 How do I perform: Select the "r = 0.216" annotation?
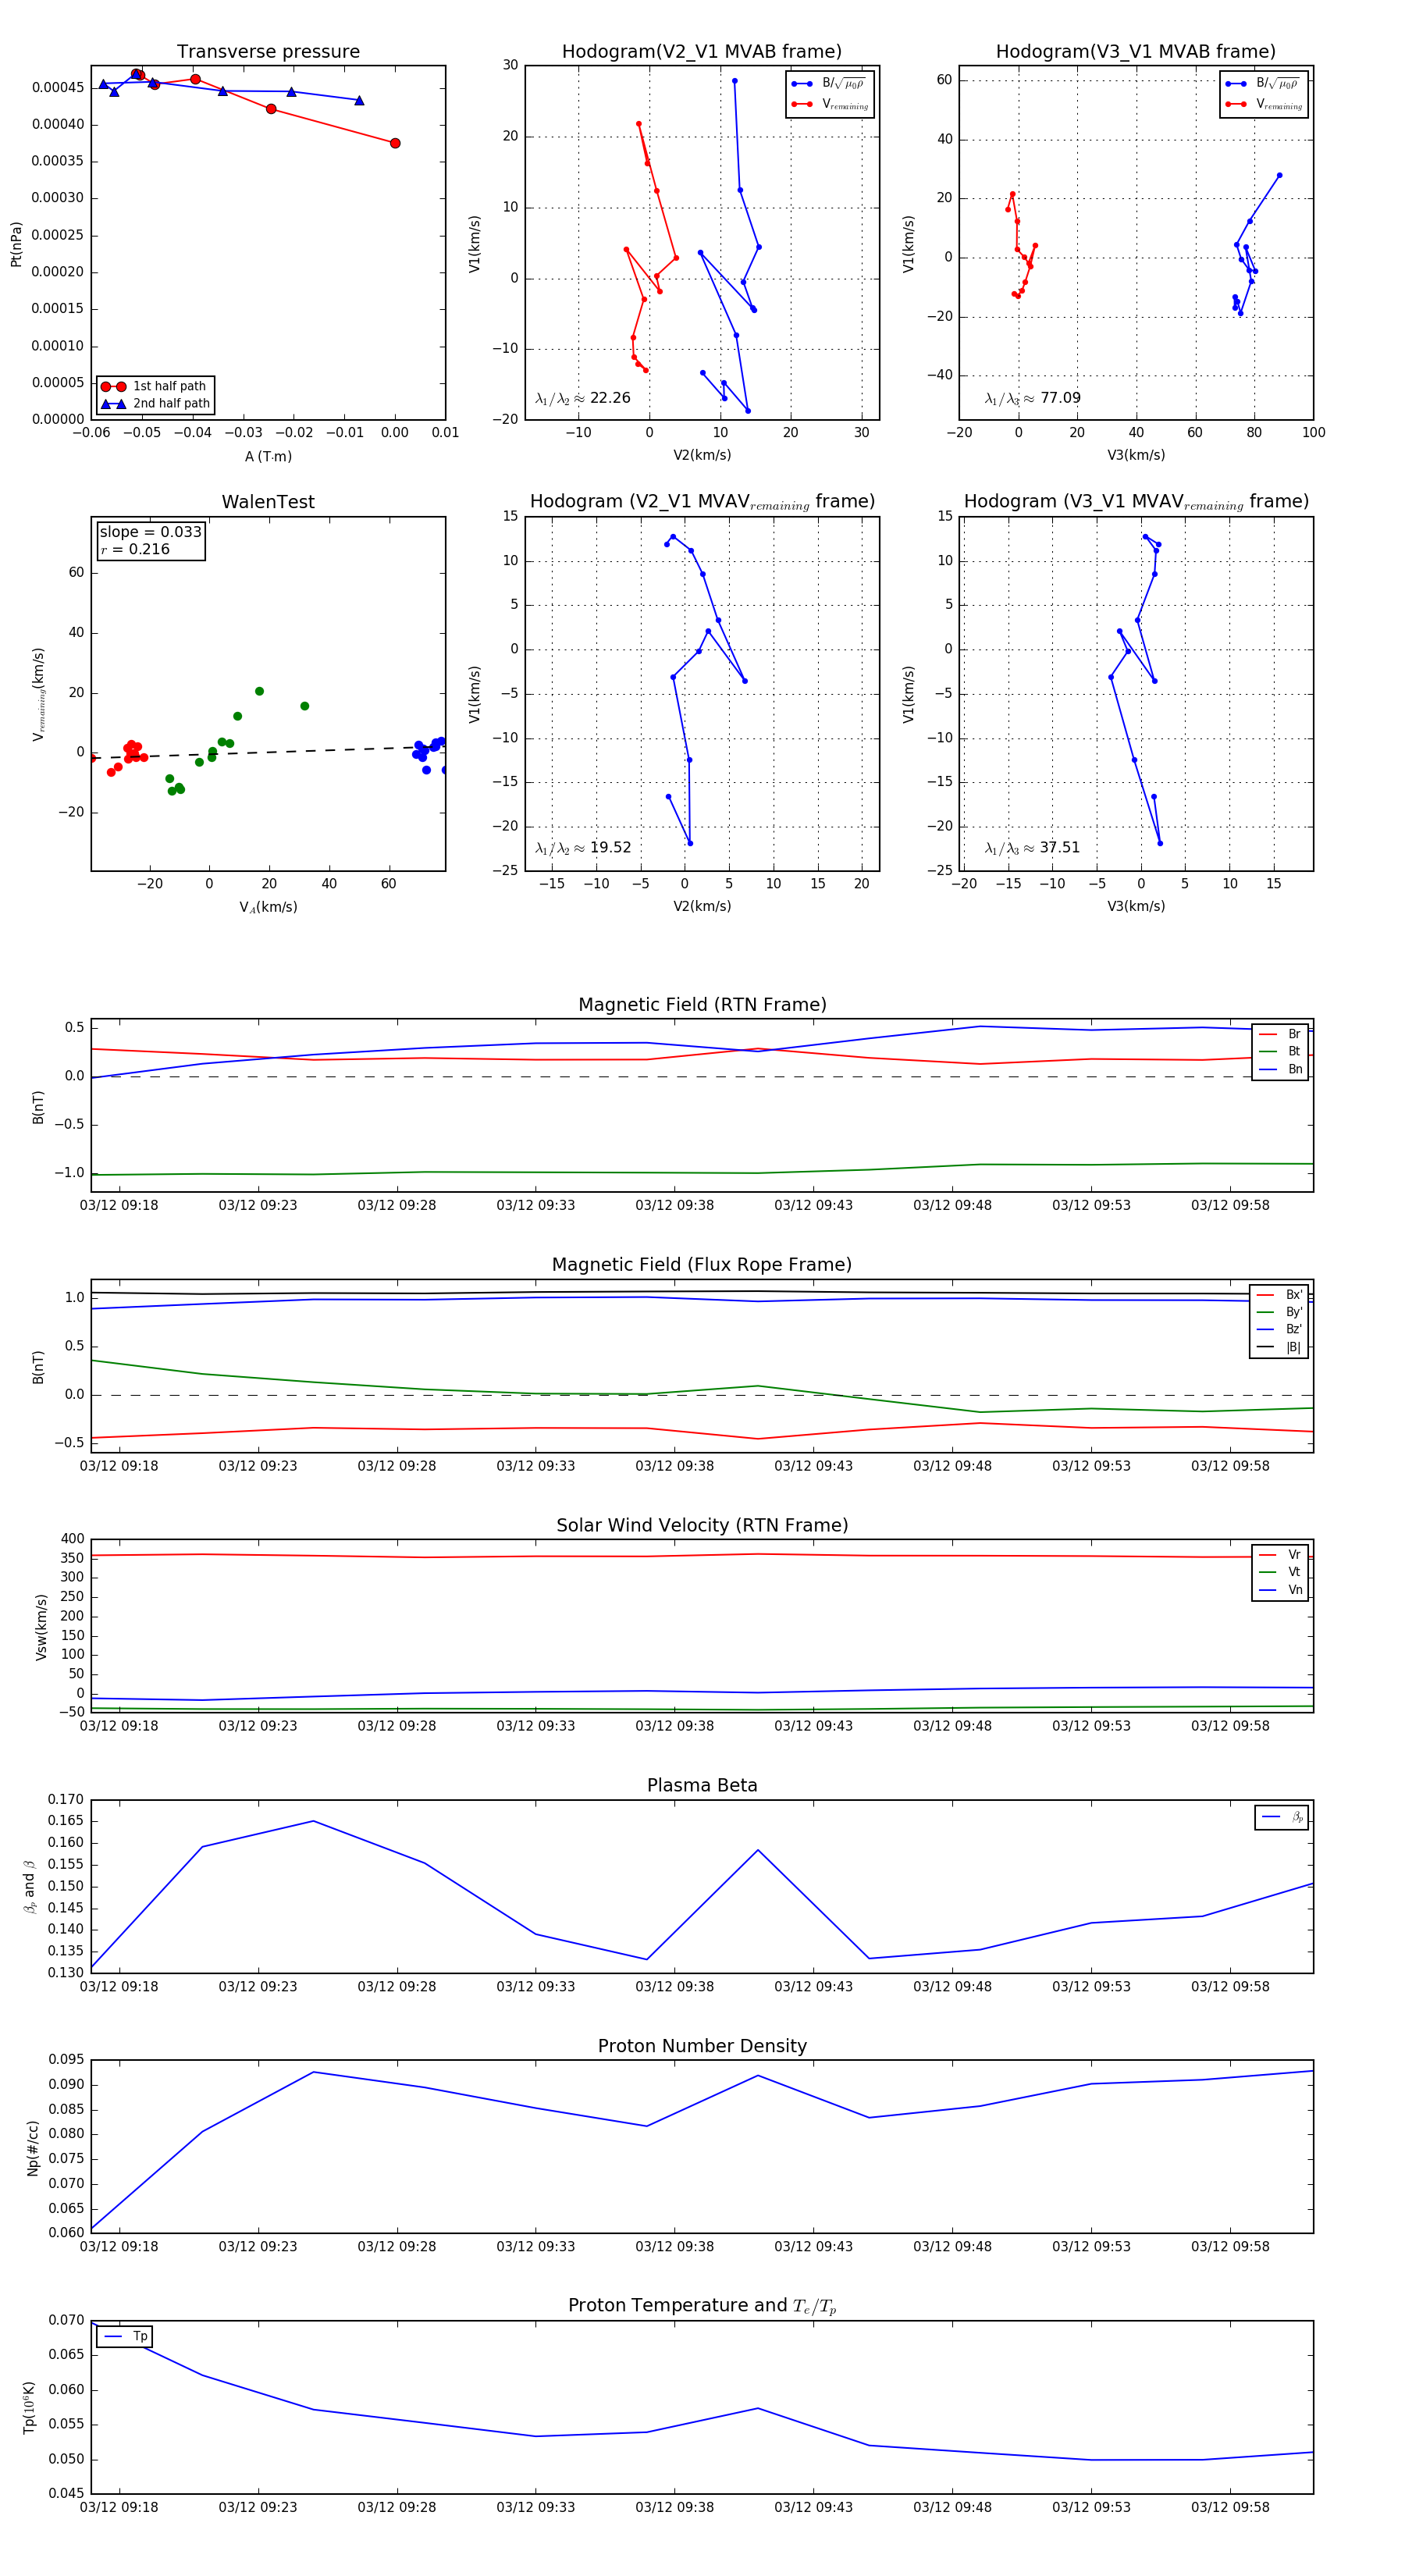pyautogui.click(x=135, y=549)
